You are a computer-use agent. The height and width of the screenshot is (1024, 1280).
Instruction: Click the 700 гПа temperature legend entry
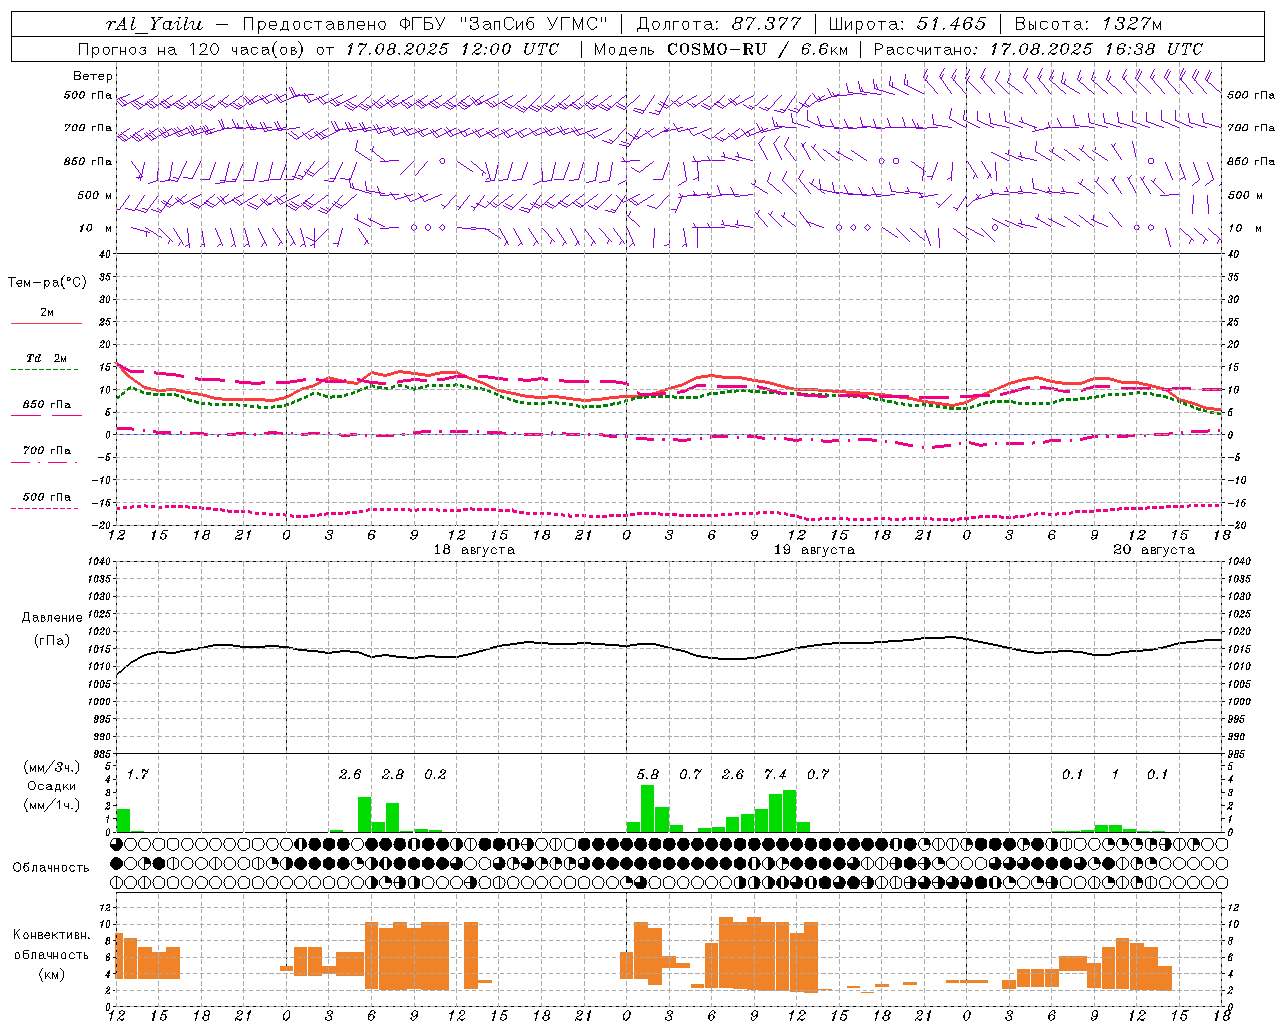tap(47, 450)
